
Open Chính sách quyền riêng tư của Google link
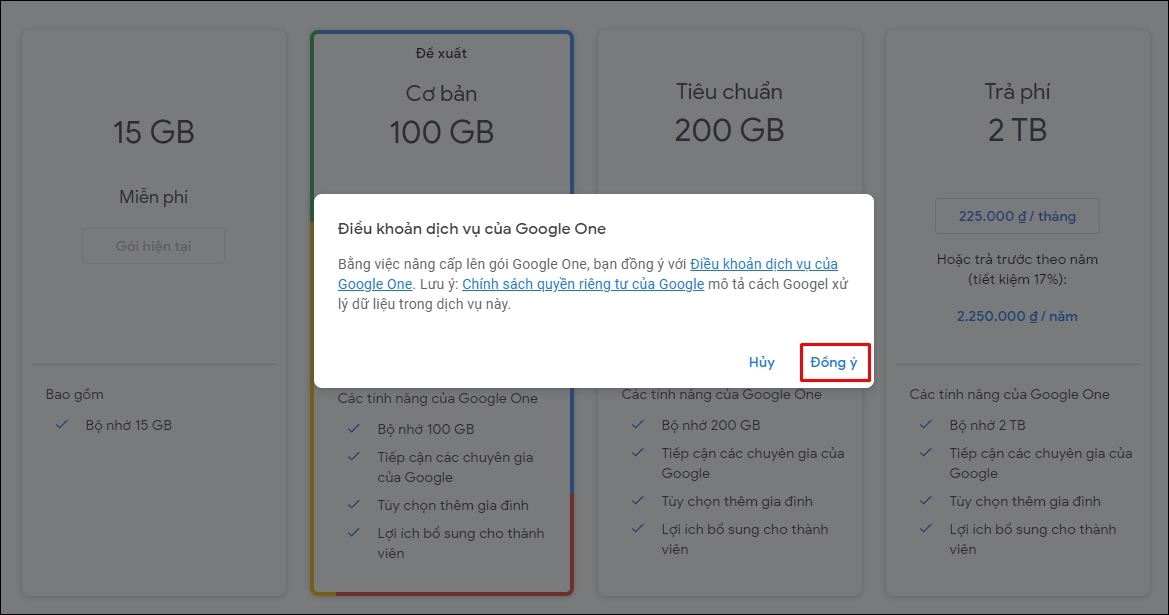(x=582, y=284)
